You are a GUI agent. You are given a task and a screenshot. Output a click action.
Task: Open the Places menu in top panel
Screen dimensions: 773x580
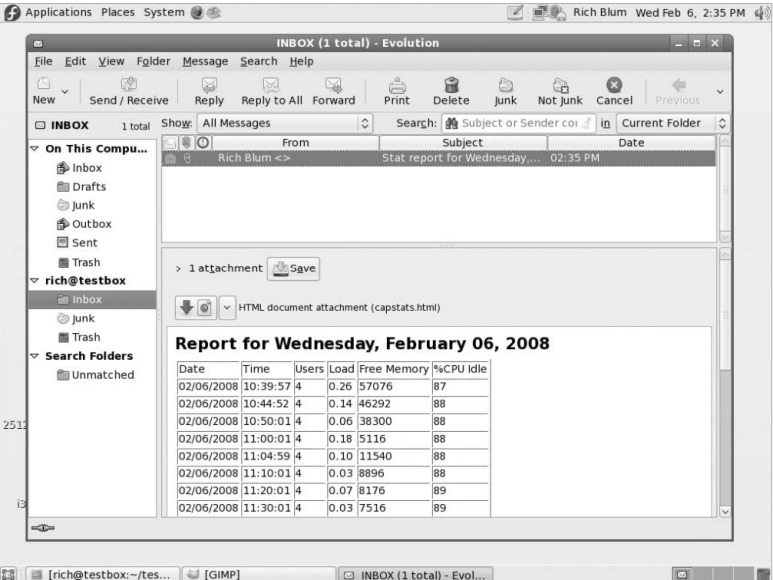(x=118, y=12)
